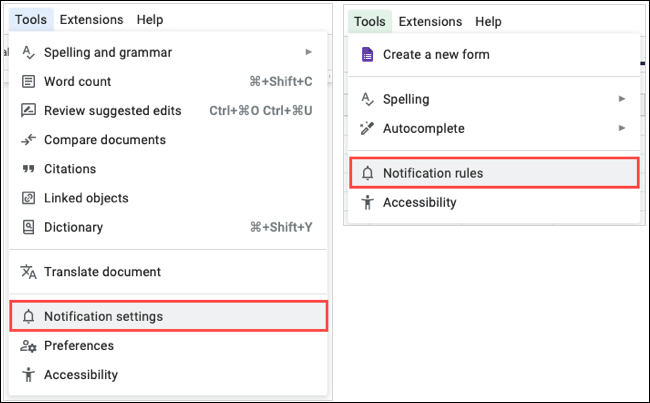The width and height of the screenshot is (650, 403).
Task: Open the Tools menu in the Sheets window
Action: [x=370, y=22]
